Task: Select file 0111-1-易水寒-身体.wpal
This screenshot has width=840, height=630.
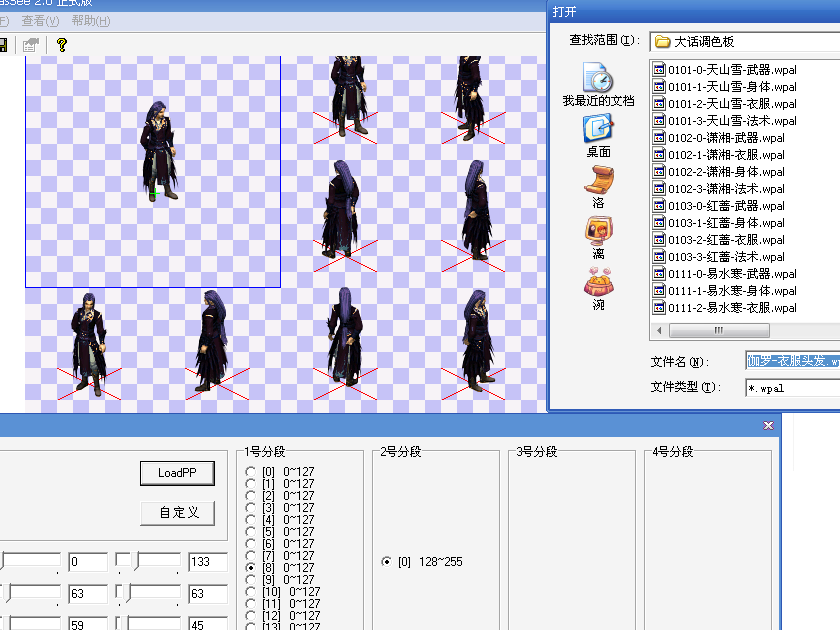Action: point(725,291)
